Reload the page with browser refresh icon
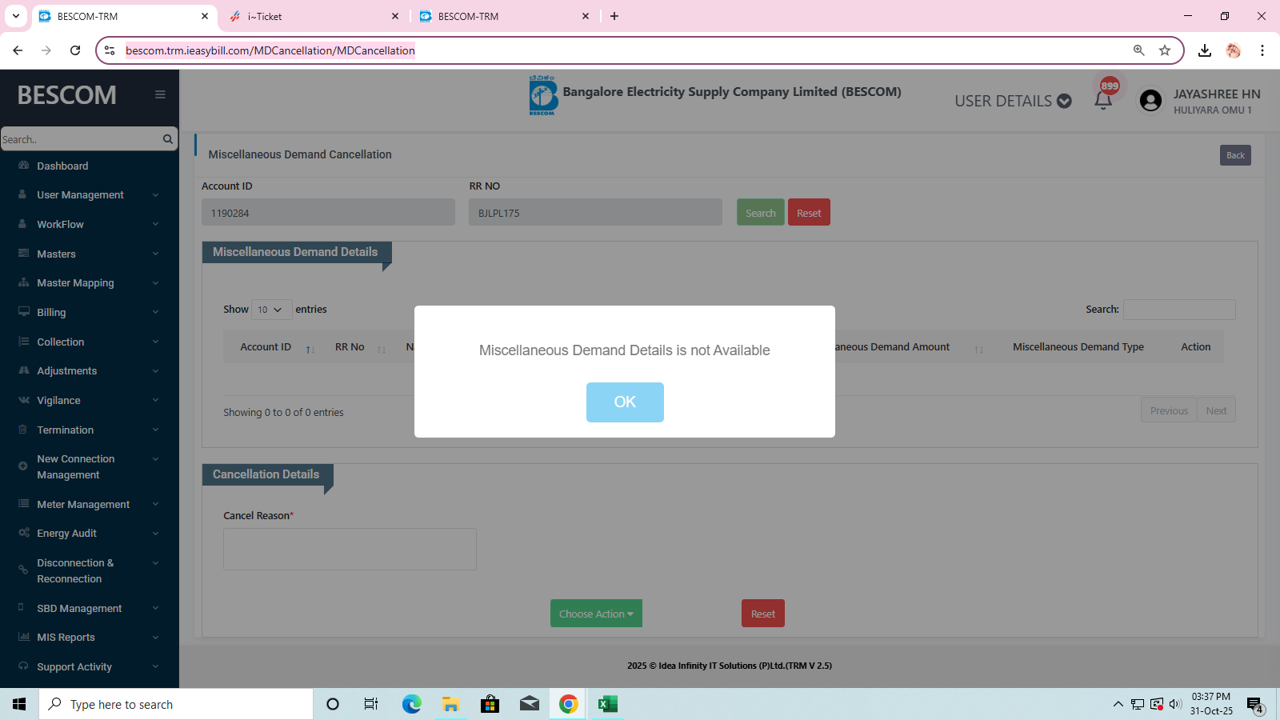 (75, 50)
